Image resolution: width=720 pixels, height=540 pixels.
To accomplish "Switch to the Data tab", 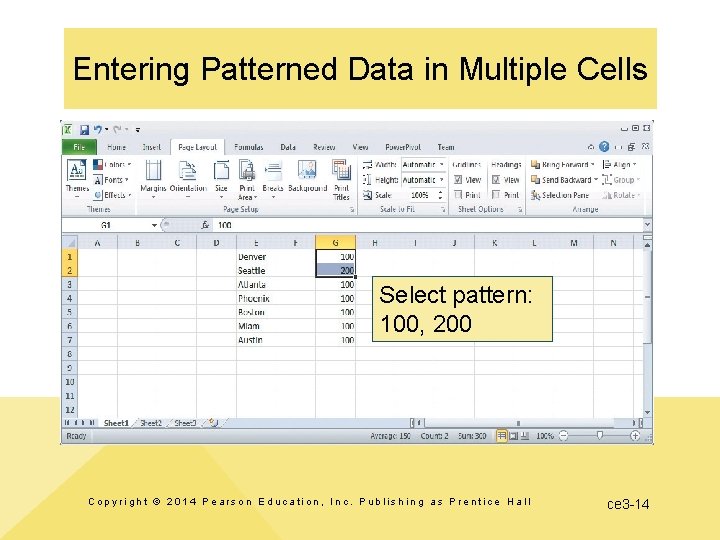I will (x=288, y=147).
